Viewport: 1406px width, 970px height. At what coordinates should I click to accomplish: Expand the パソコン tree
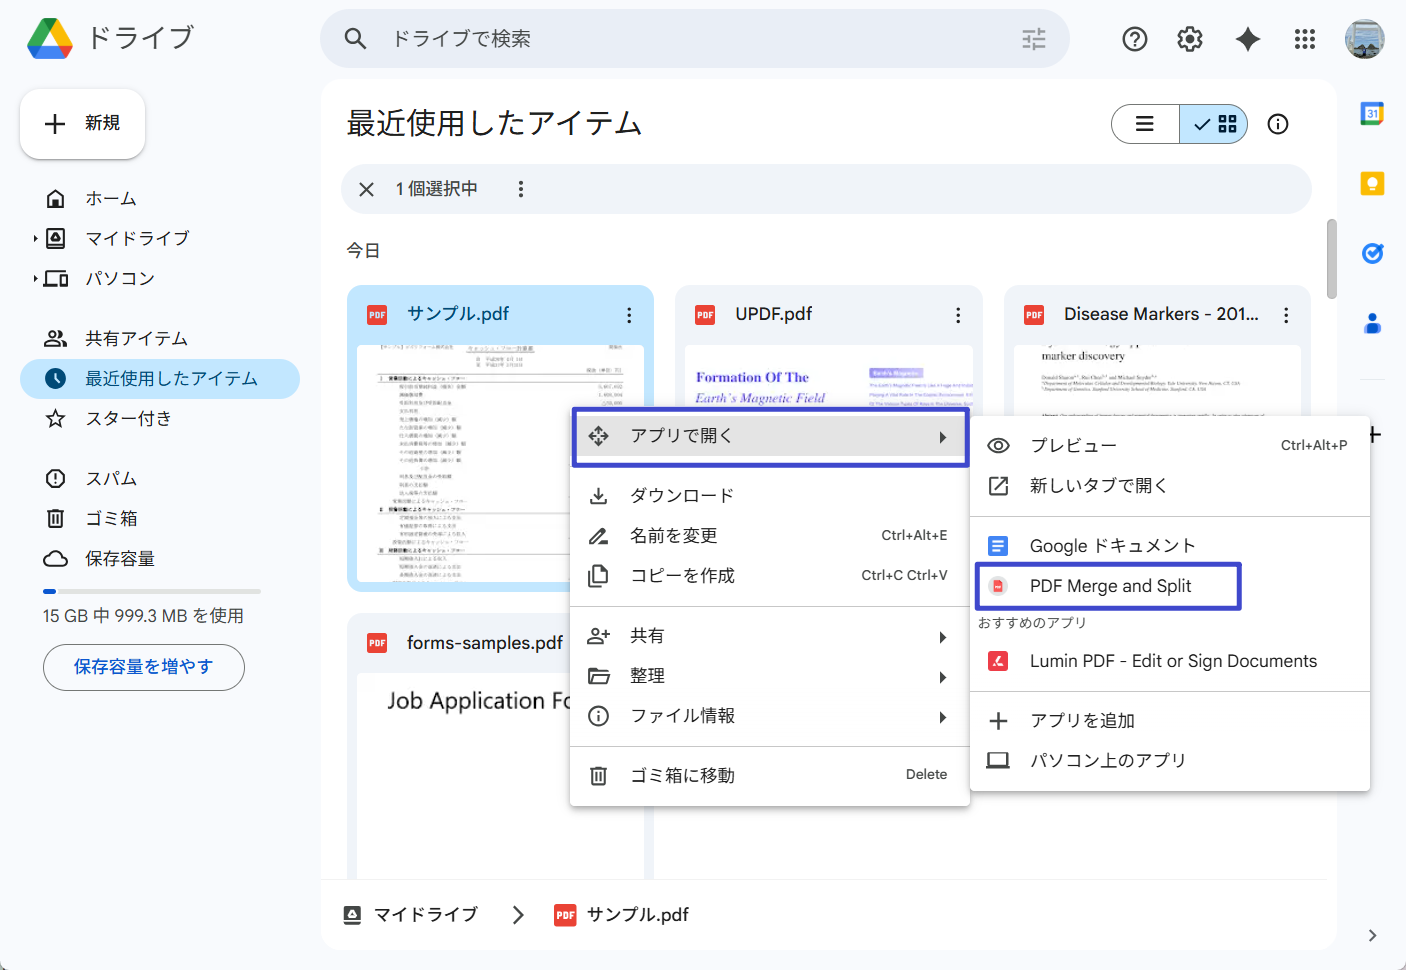coord(35,278)
